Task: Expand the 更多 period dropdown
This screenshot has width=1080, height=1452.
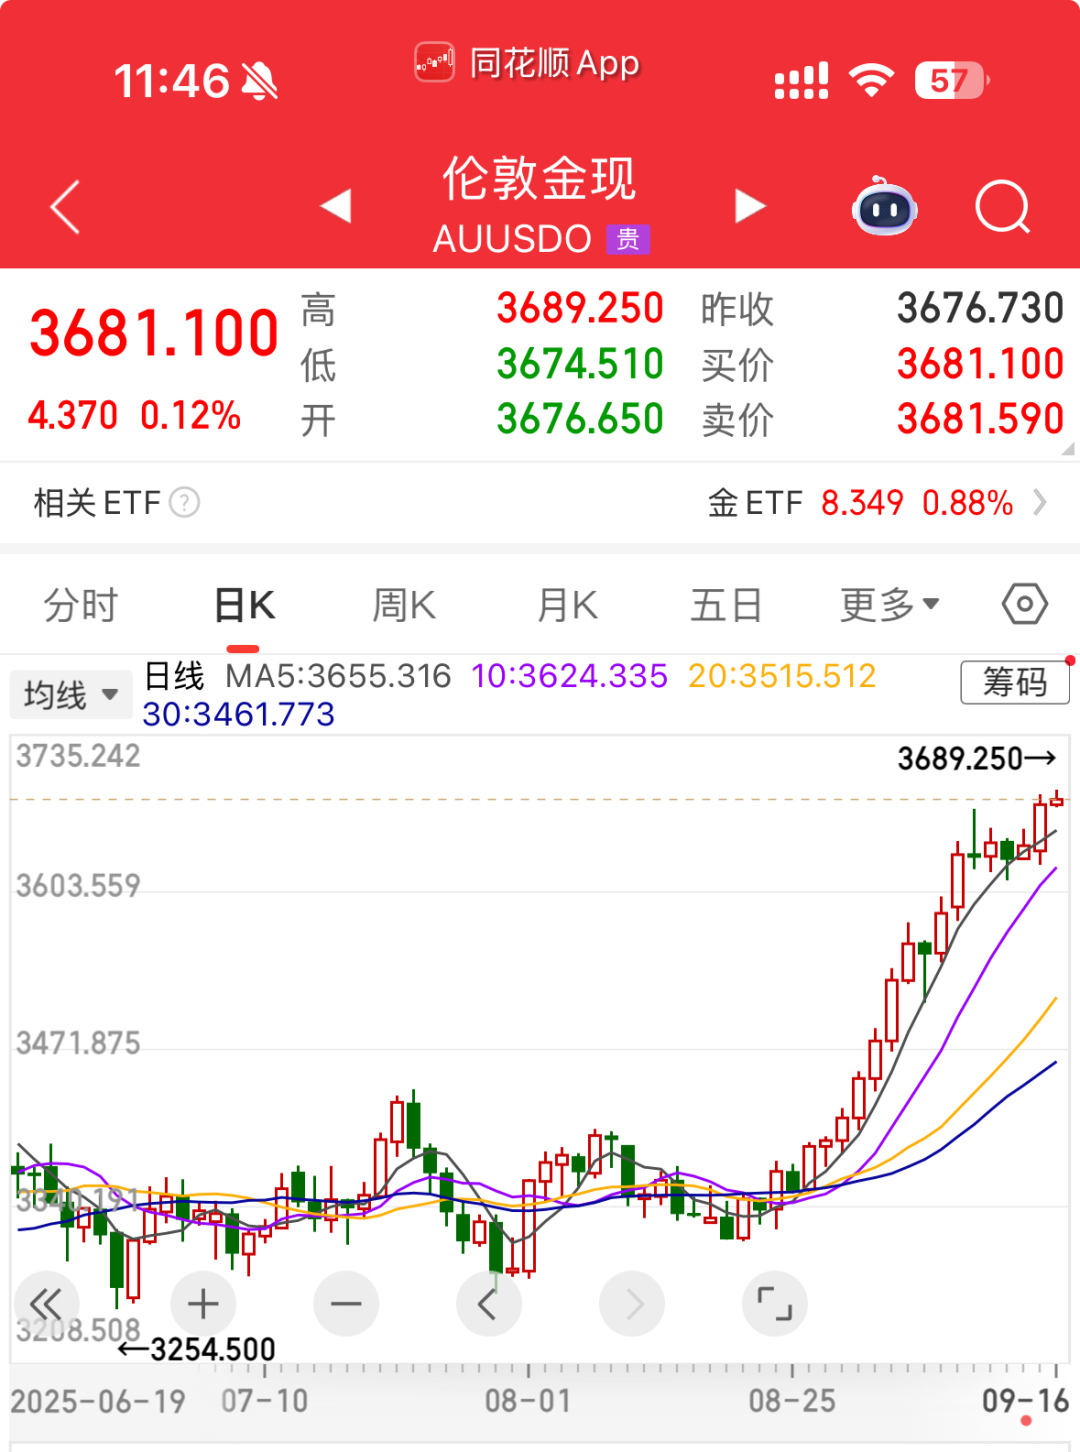Action: tap(889, 605)
